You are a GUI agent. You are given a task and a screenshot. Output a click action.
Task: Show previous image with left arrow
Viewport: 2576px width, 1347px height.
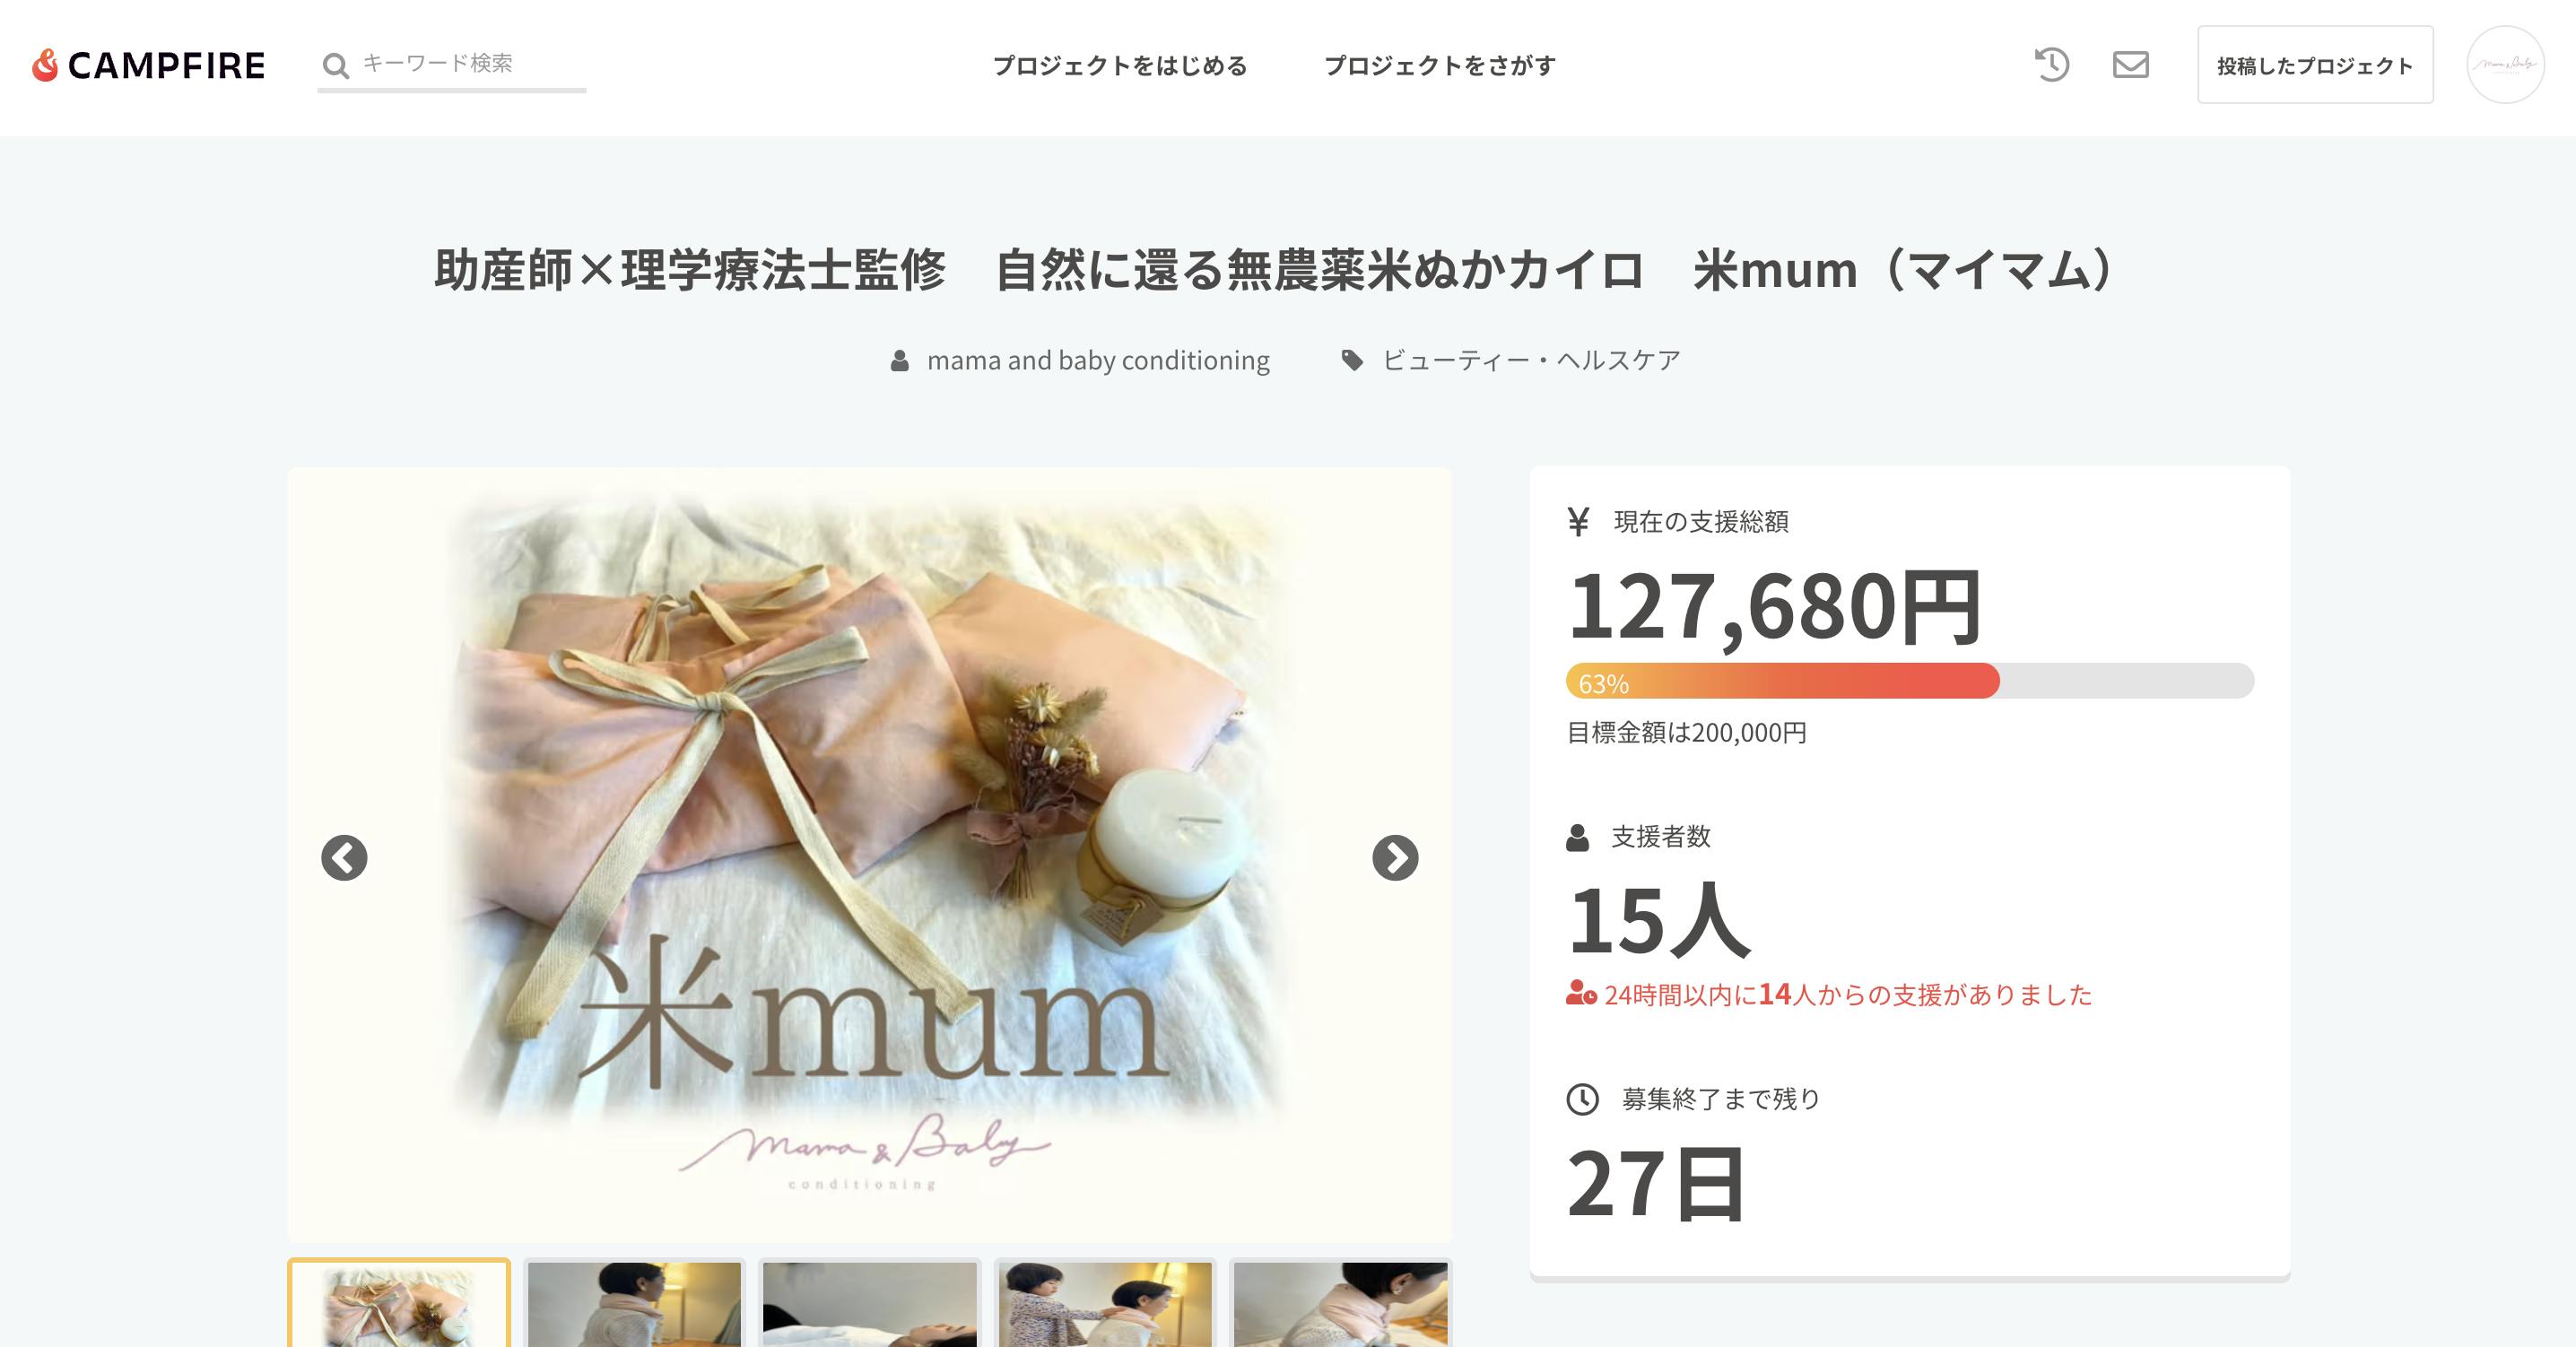click(344, 858)
